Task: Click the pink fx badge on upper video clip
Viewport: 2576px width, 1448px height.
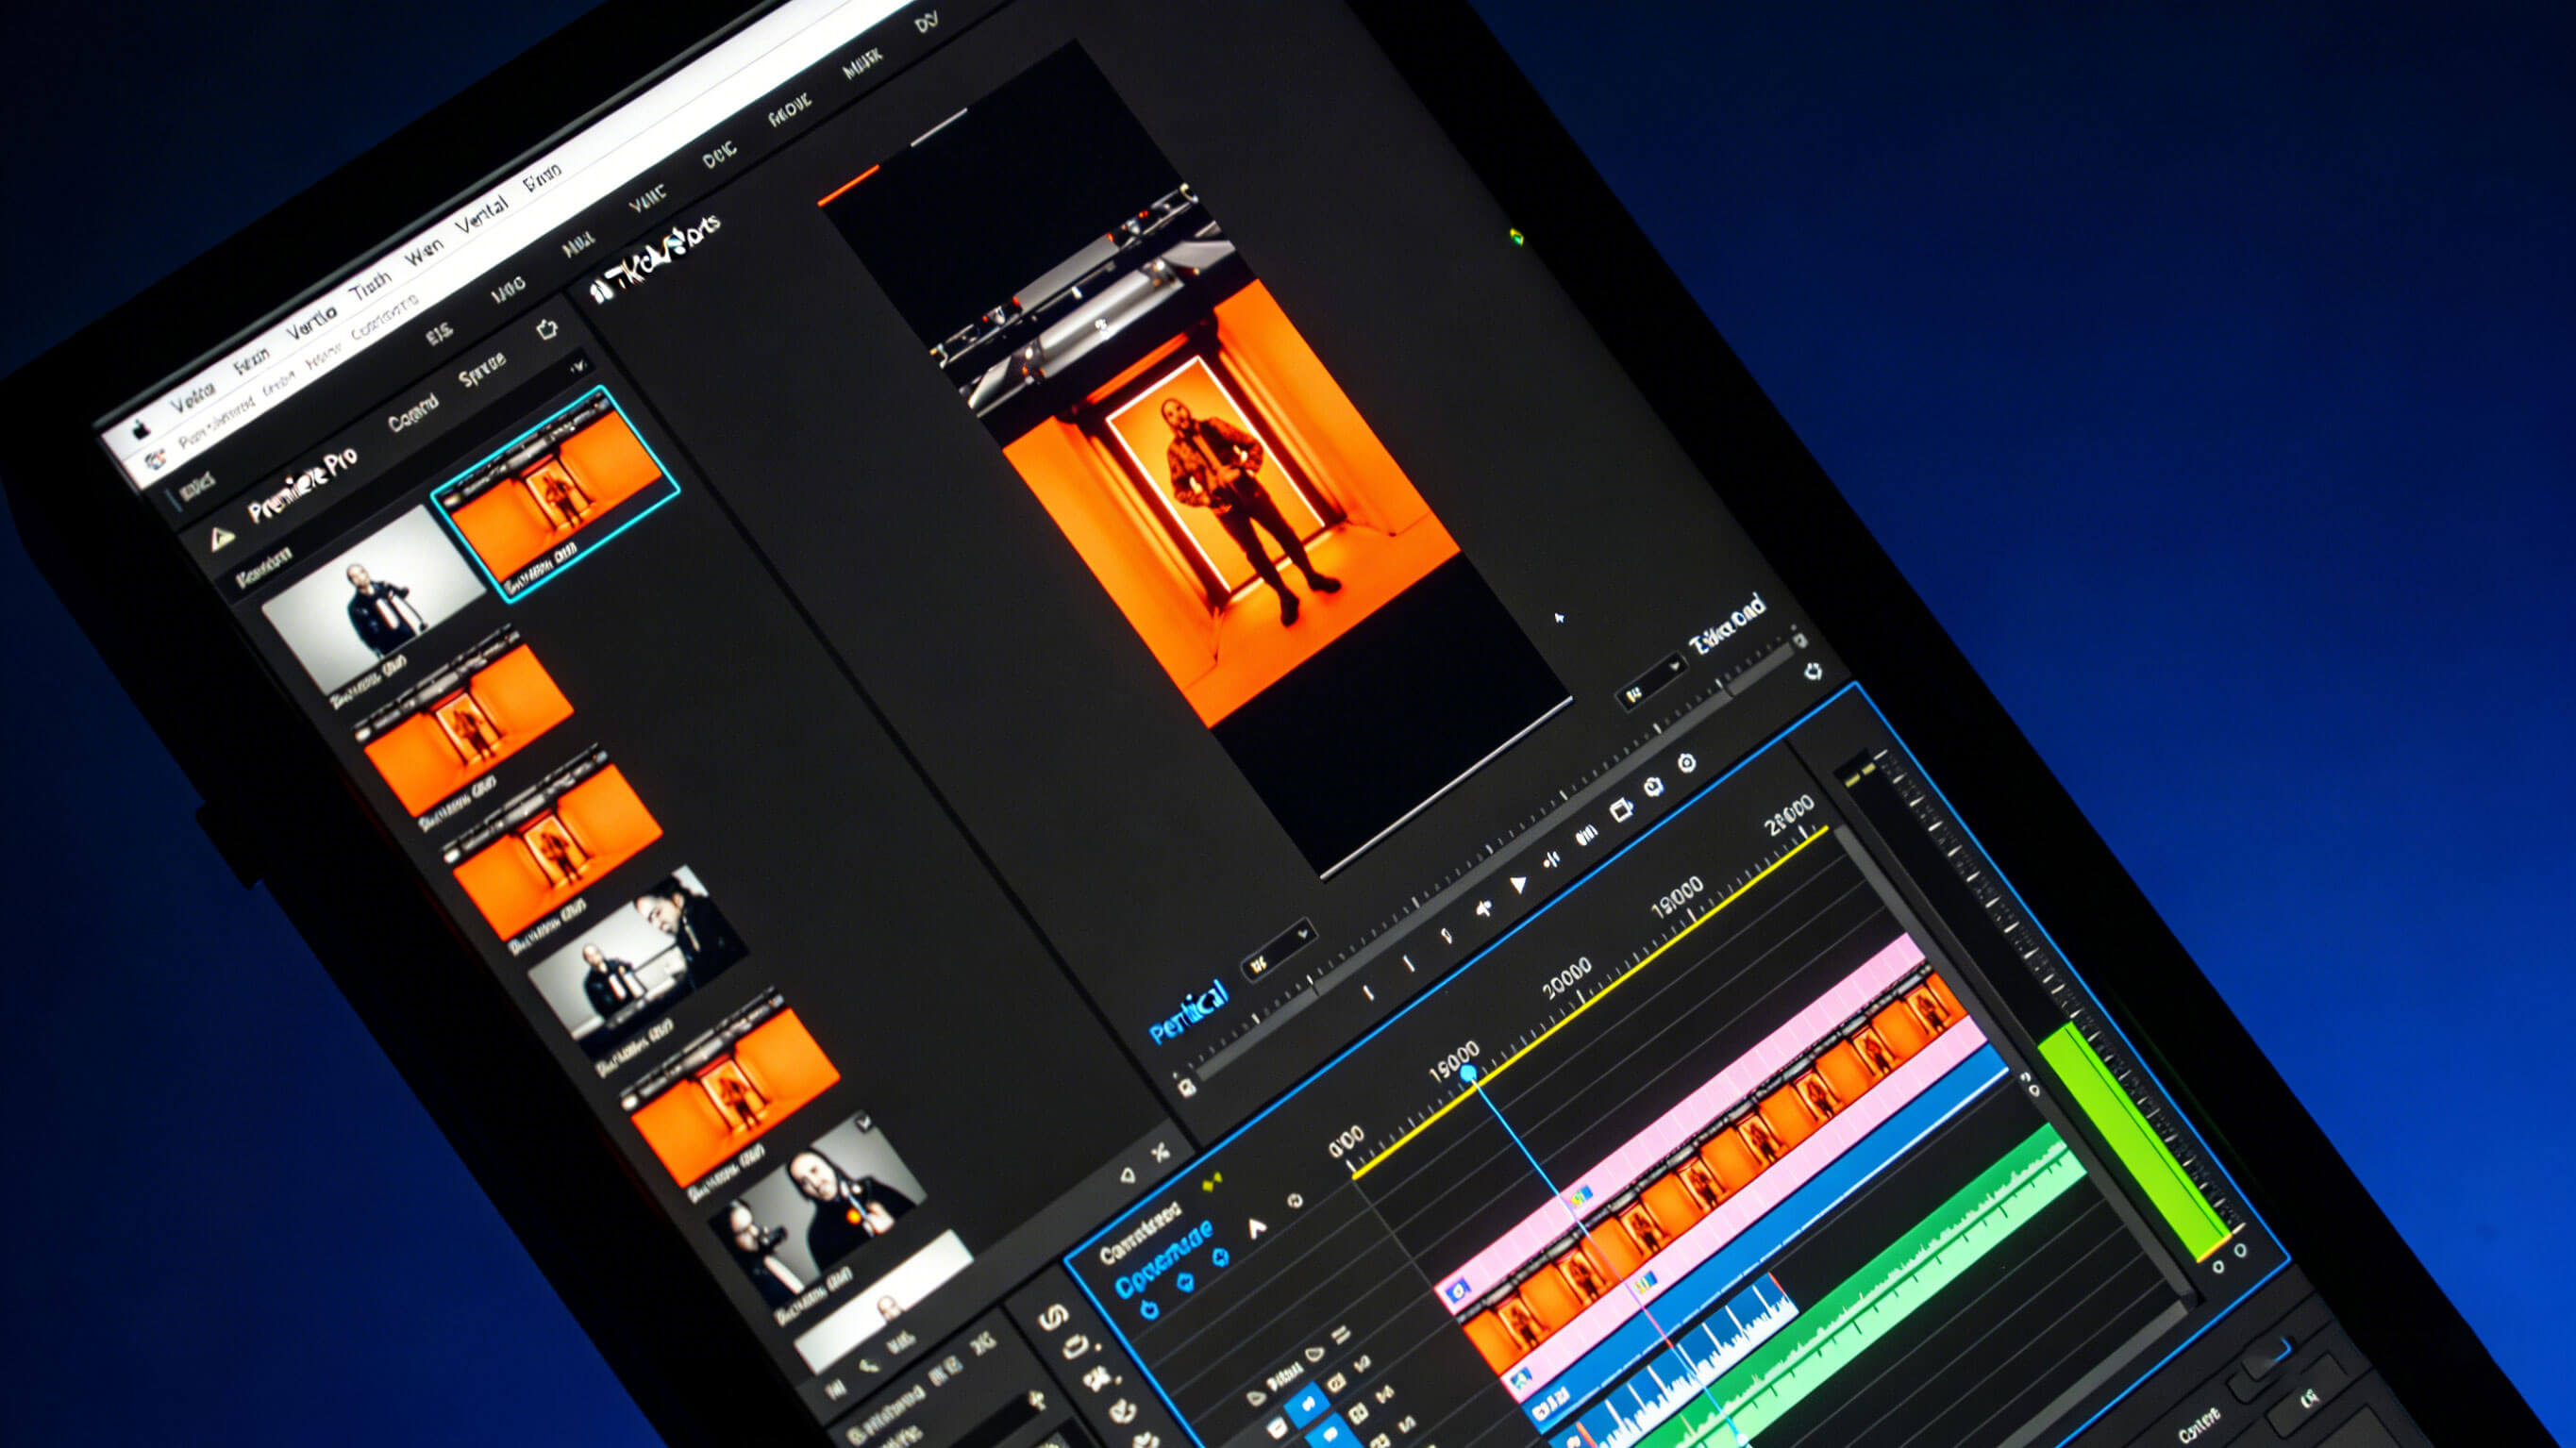Action: point(1457,1292)
